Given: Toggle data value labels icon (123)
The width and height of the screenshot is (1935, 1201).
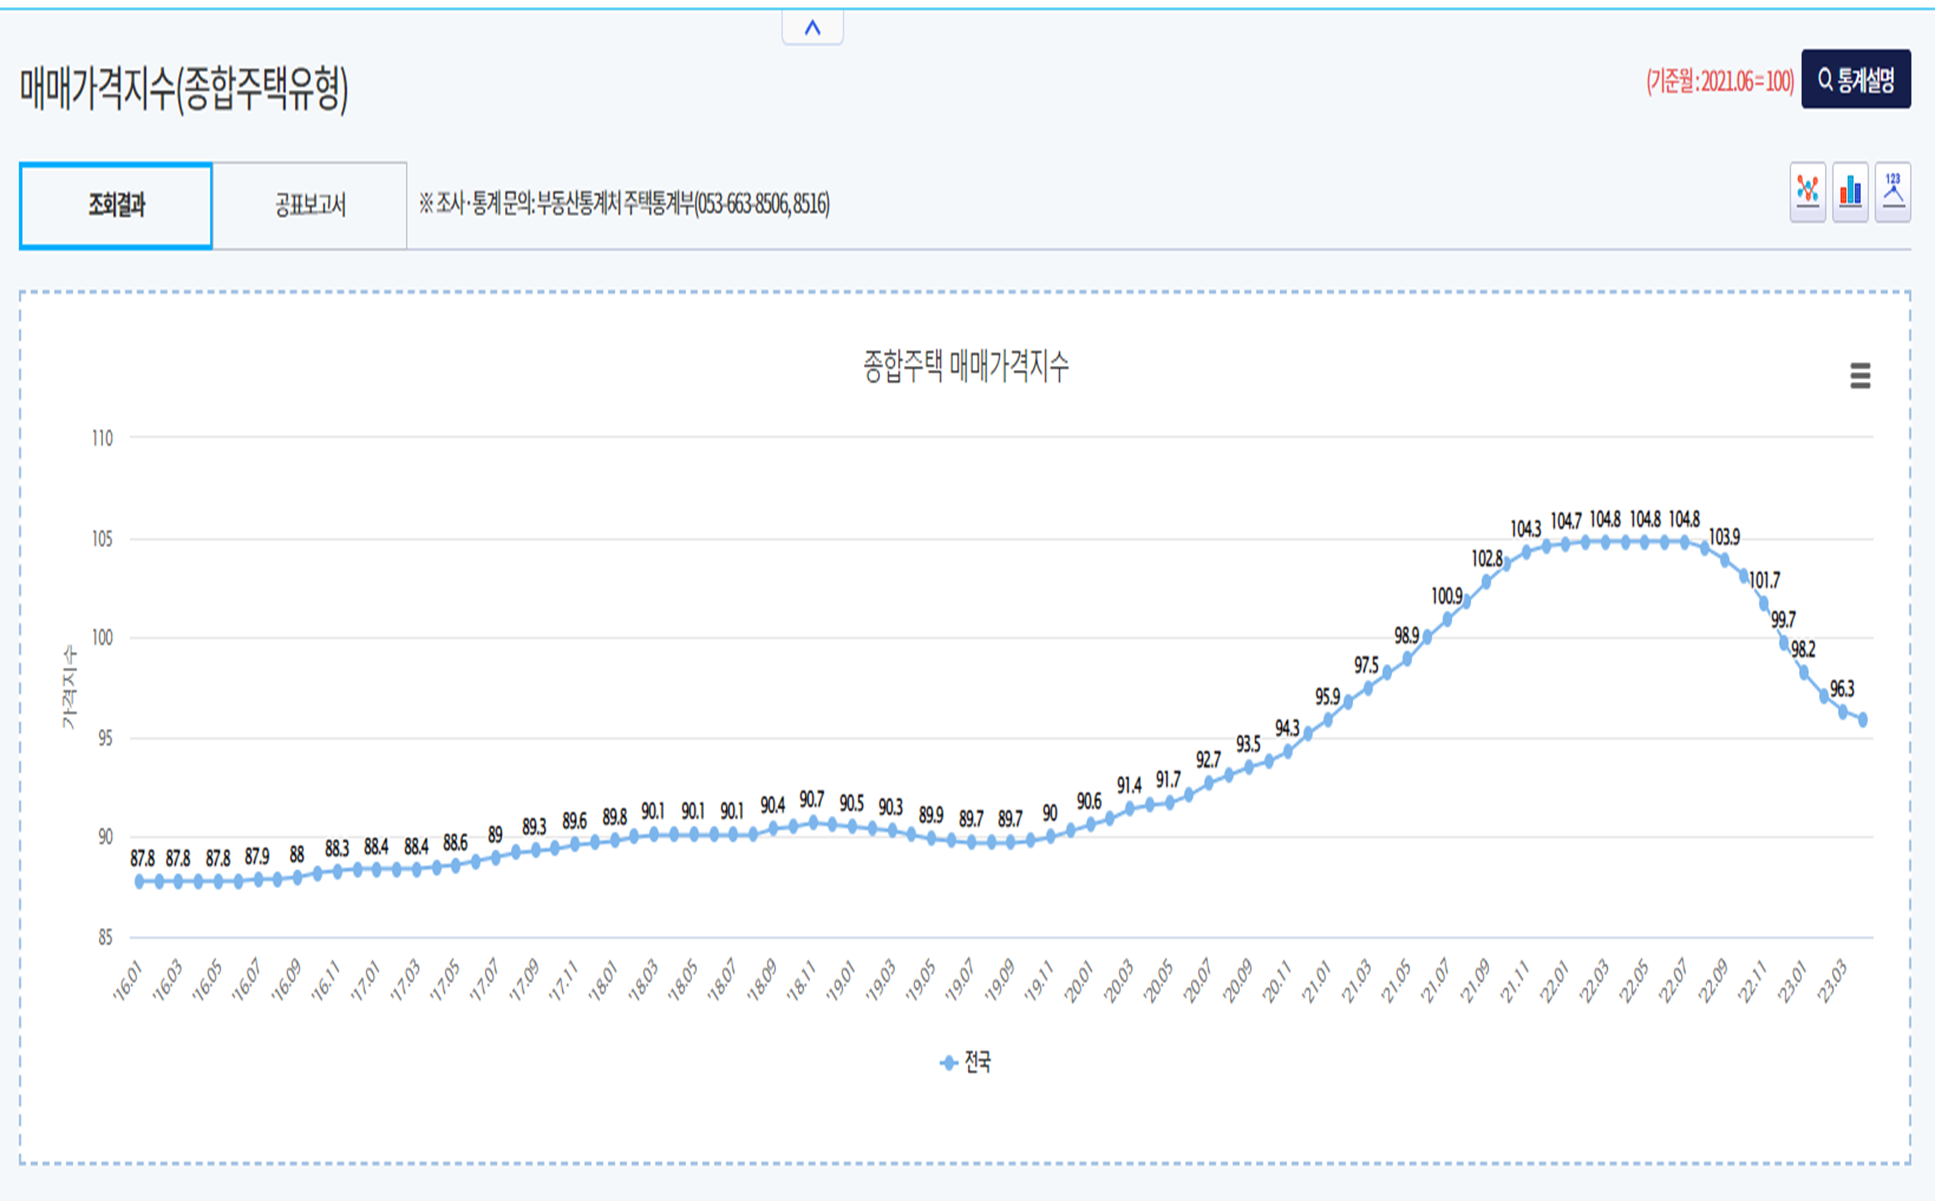Looking at the screenshot, I should coord(1892,191).
